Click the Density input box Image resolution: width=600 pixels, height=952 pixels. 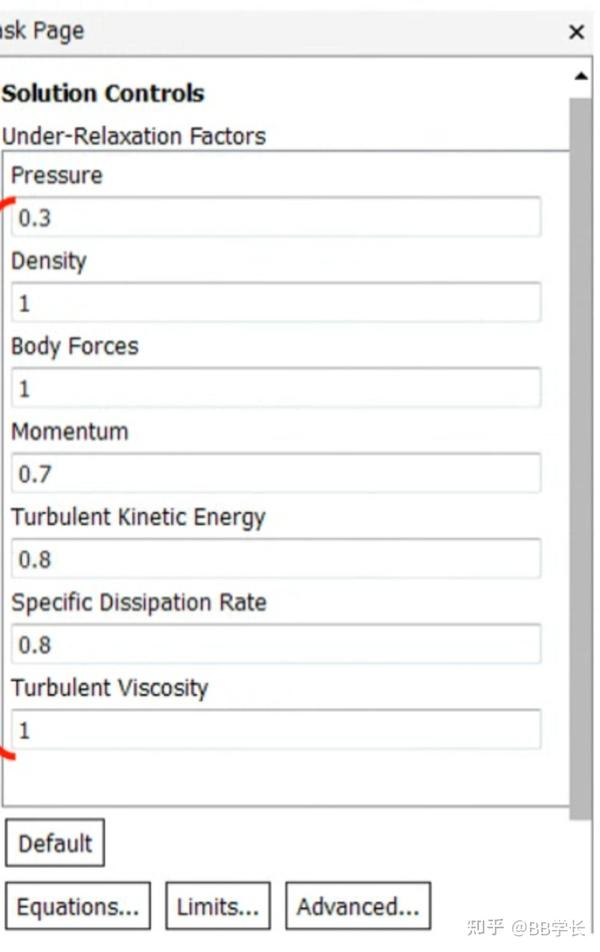(276, 303)
